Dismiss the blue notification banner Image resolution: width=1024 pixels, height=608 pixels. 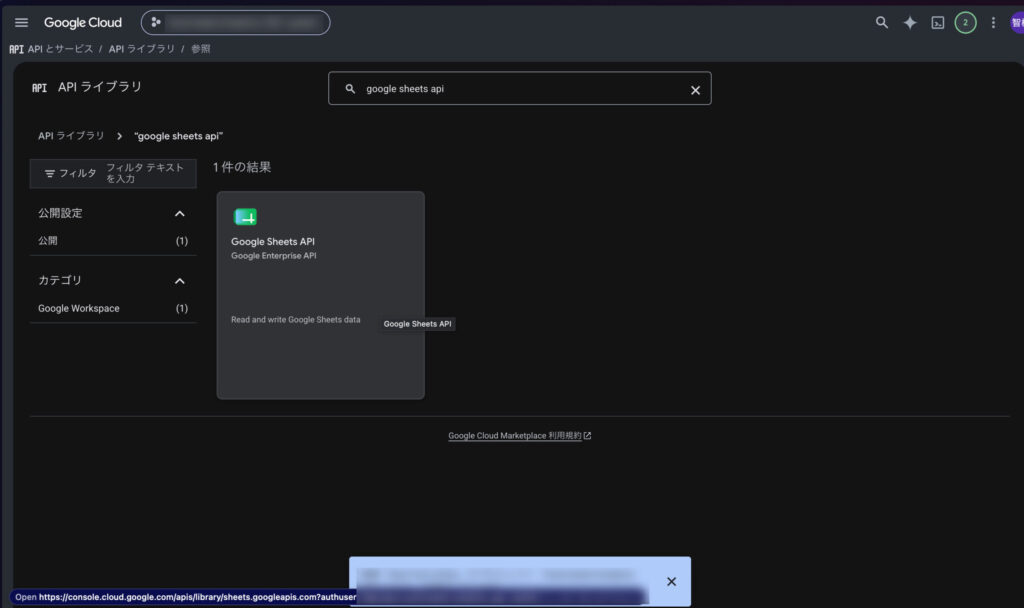[671, 581]
